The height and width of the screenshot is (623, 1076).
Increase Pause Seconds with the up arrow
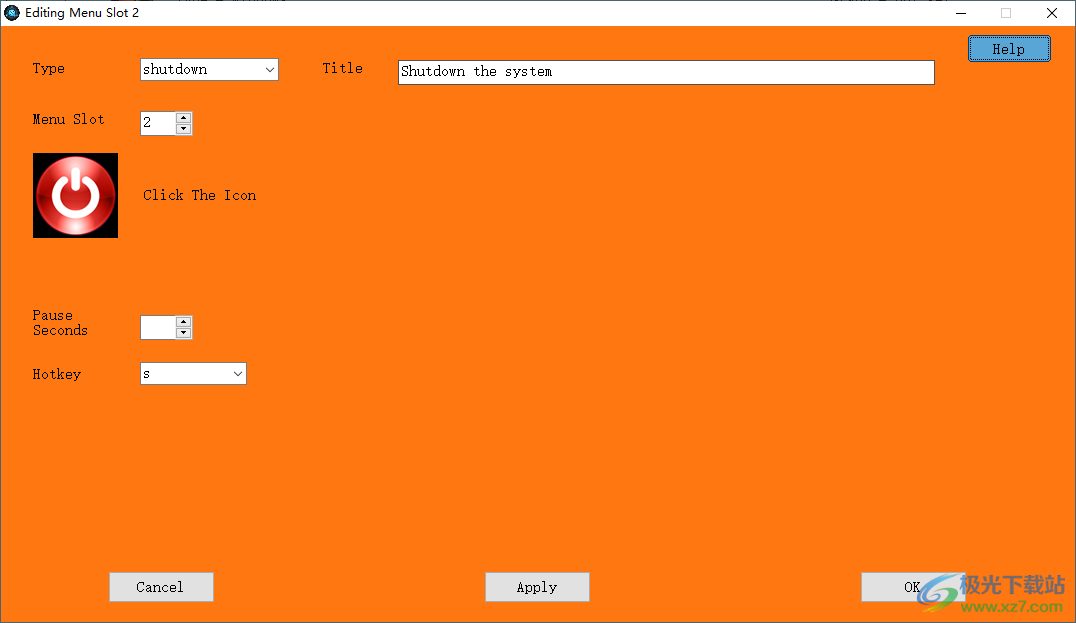185,323
